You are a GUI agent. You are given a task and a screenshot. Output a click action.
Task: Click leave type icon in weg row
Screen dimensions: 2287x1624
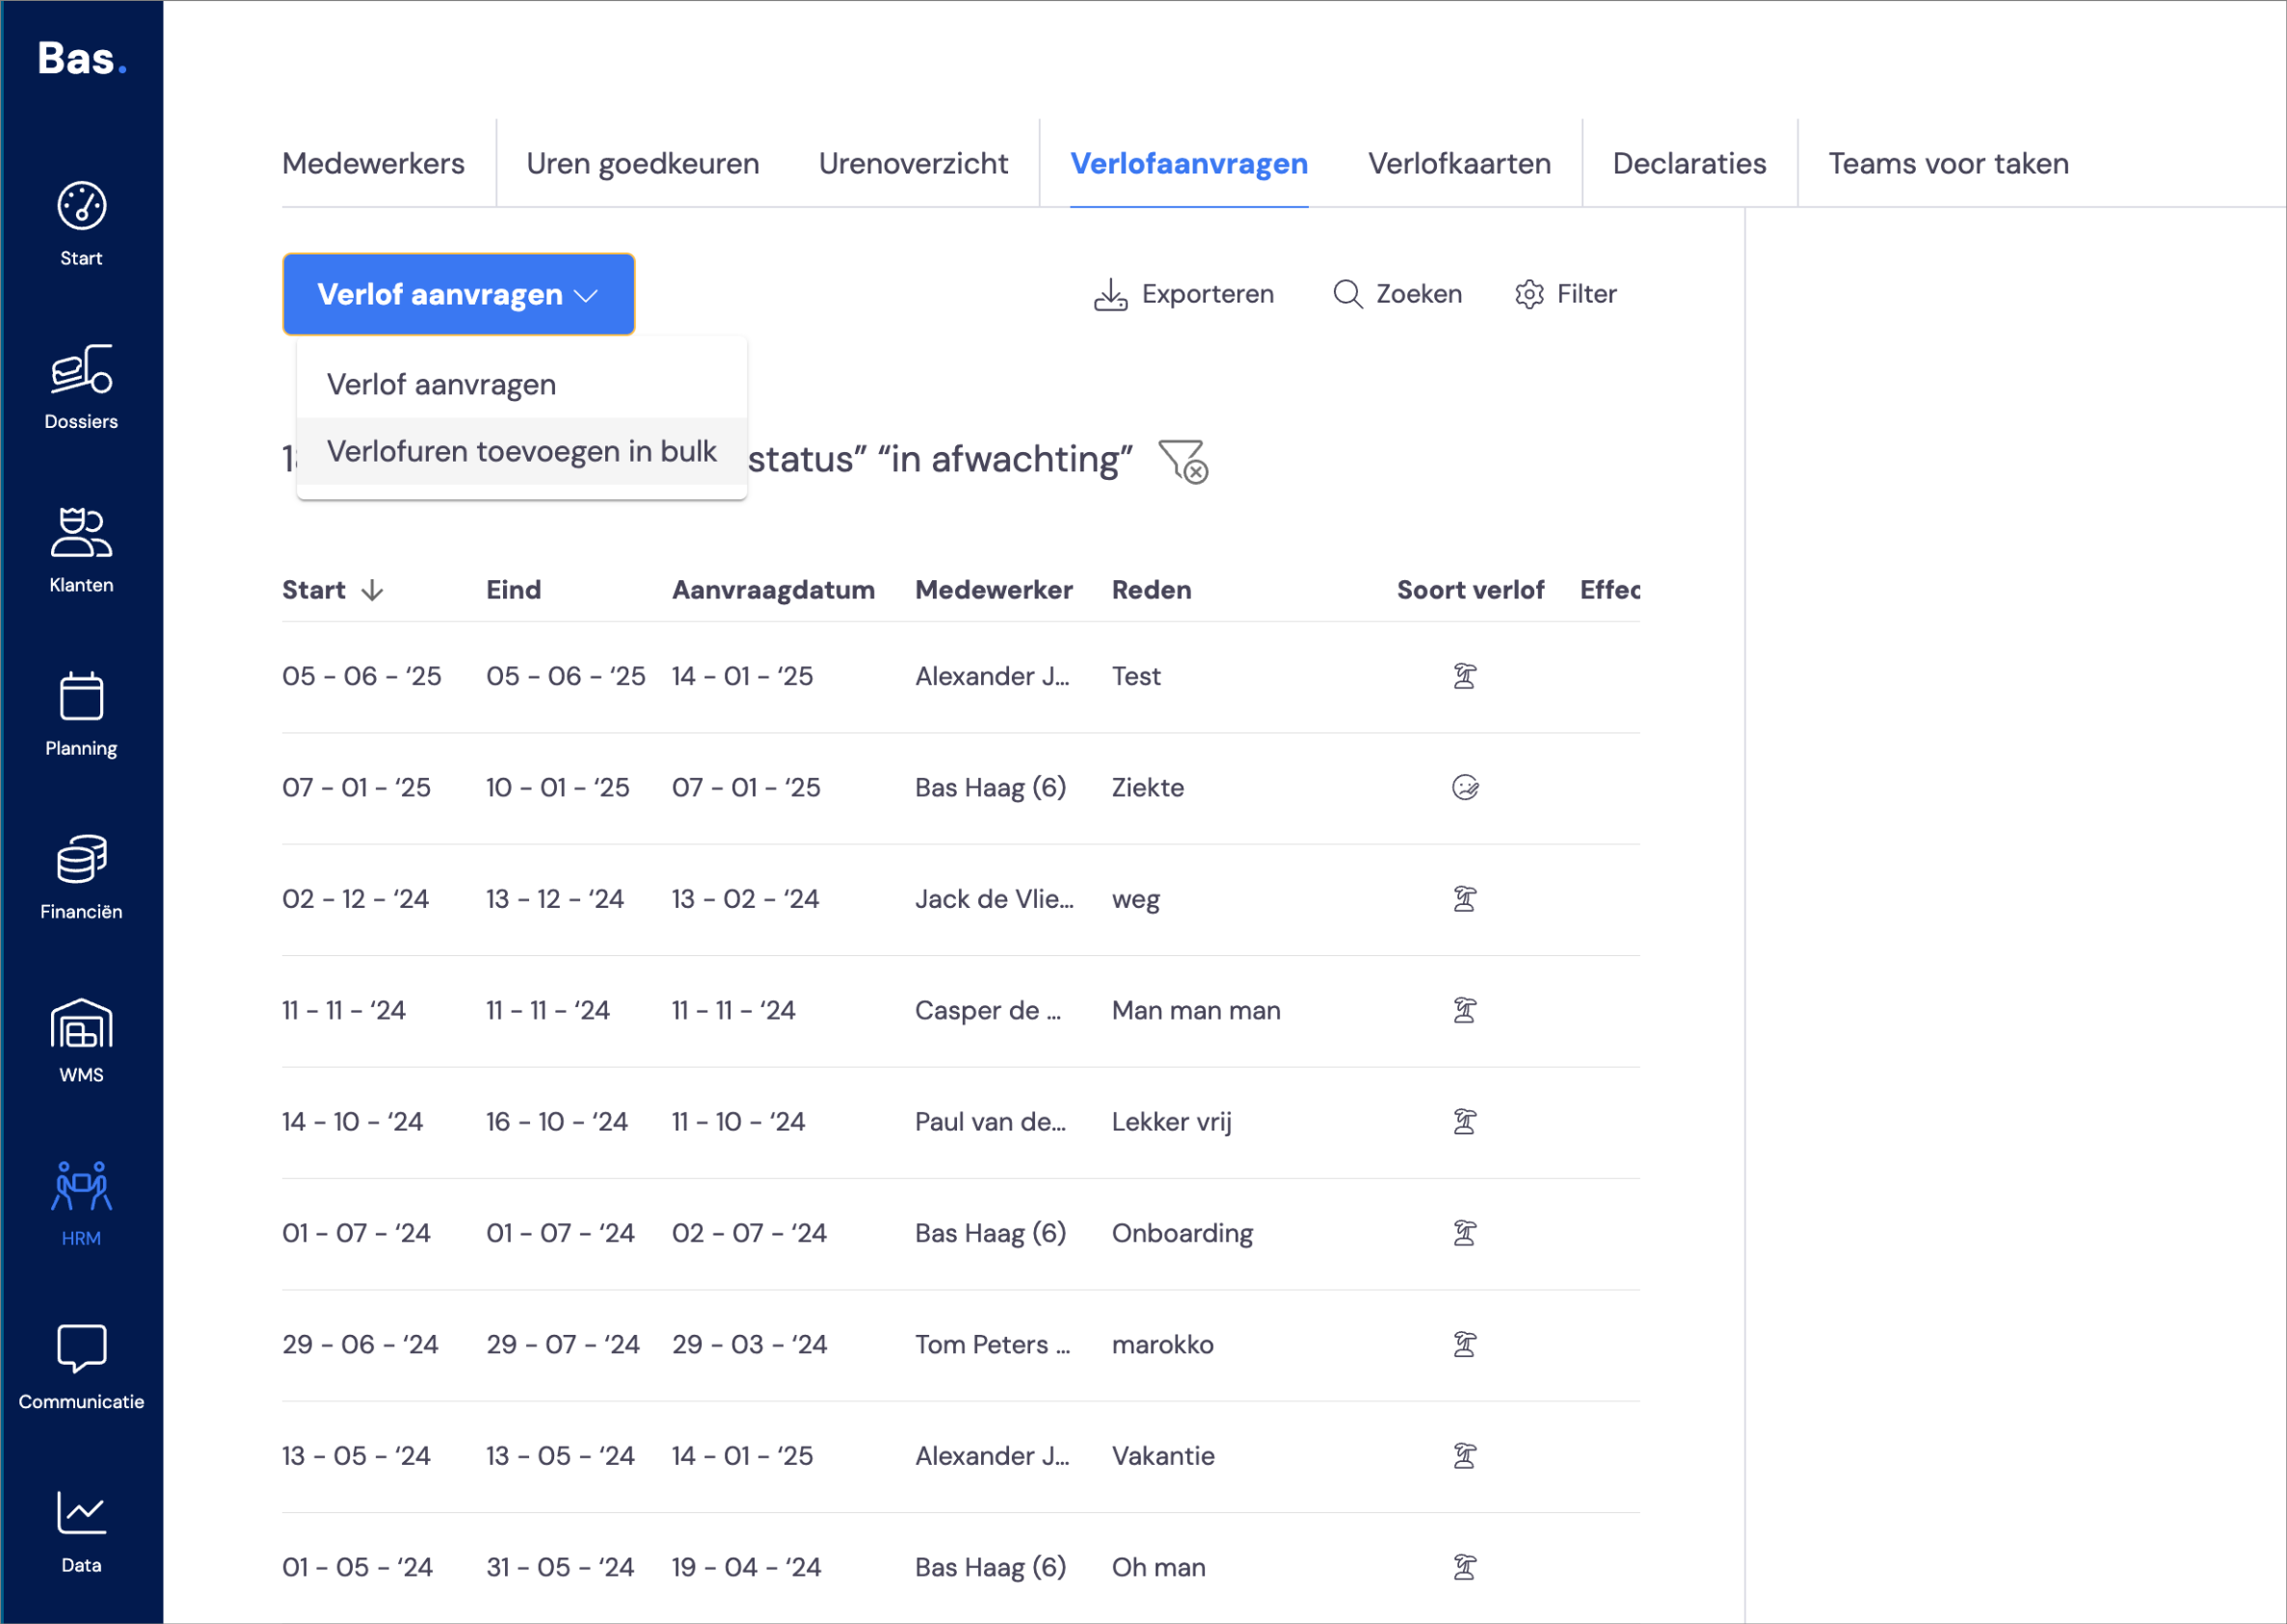click(1464, 899)
